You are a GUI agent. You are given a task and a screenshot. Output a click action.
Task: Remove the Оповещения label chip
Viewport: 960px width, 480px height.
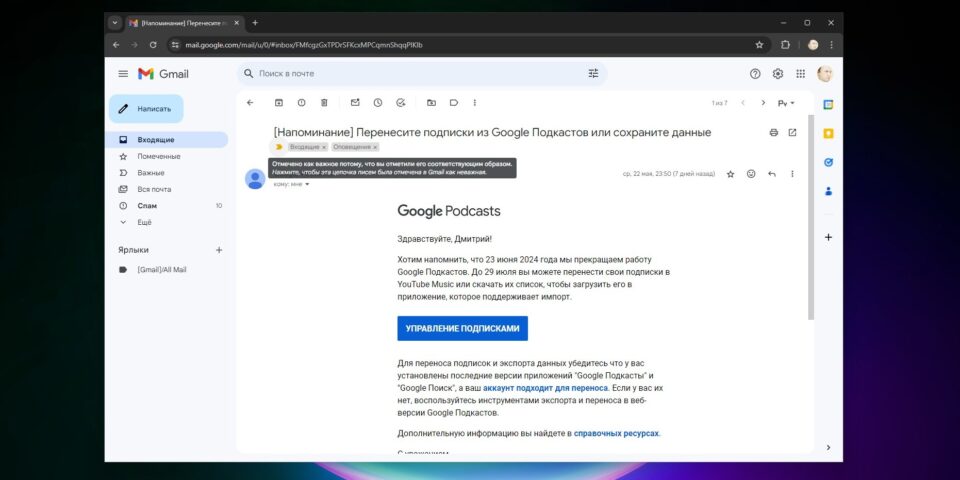[375, 148]
